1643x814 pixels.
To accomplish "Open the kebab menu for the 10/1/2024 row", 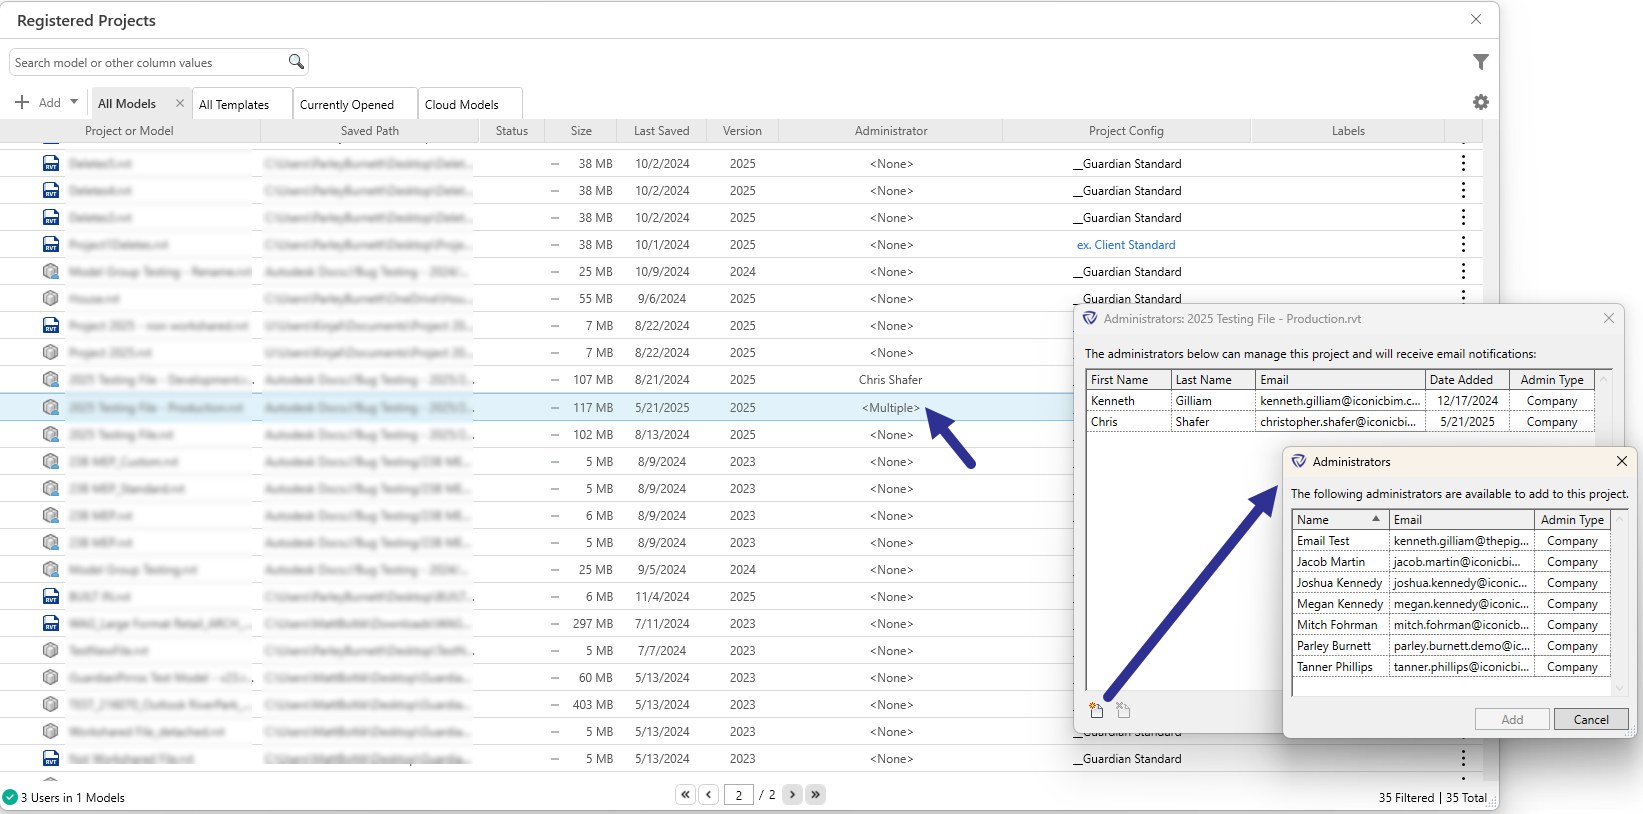I will click(x=1463, y=244).
